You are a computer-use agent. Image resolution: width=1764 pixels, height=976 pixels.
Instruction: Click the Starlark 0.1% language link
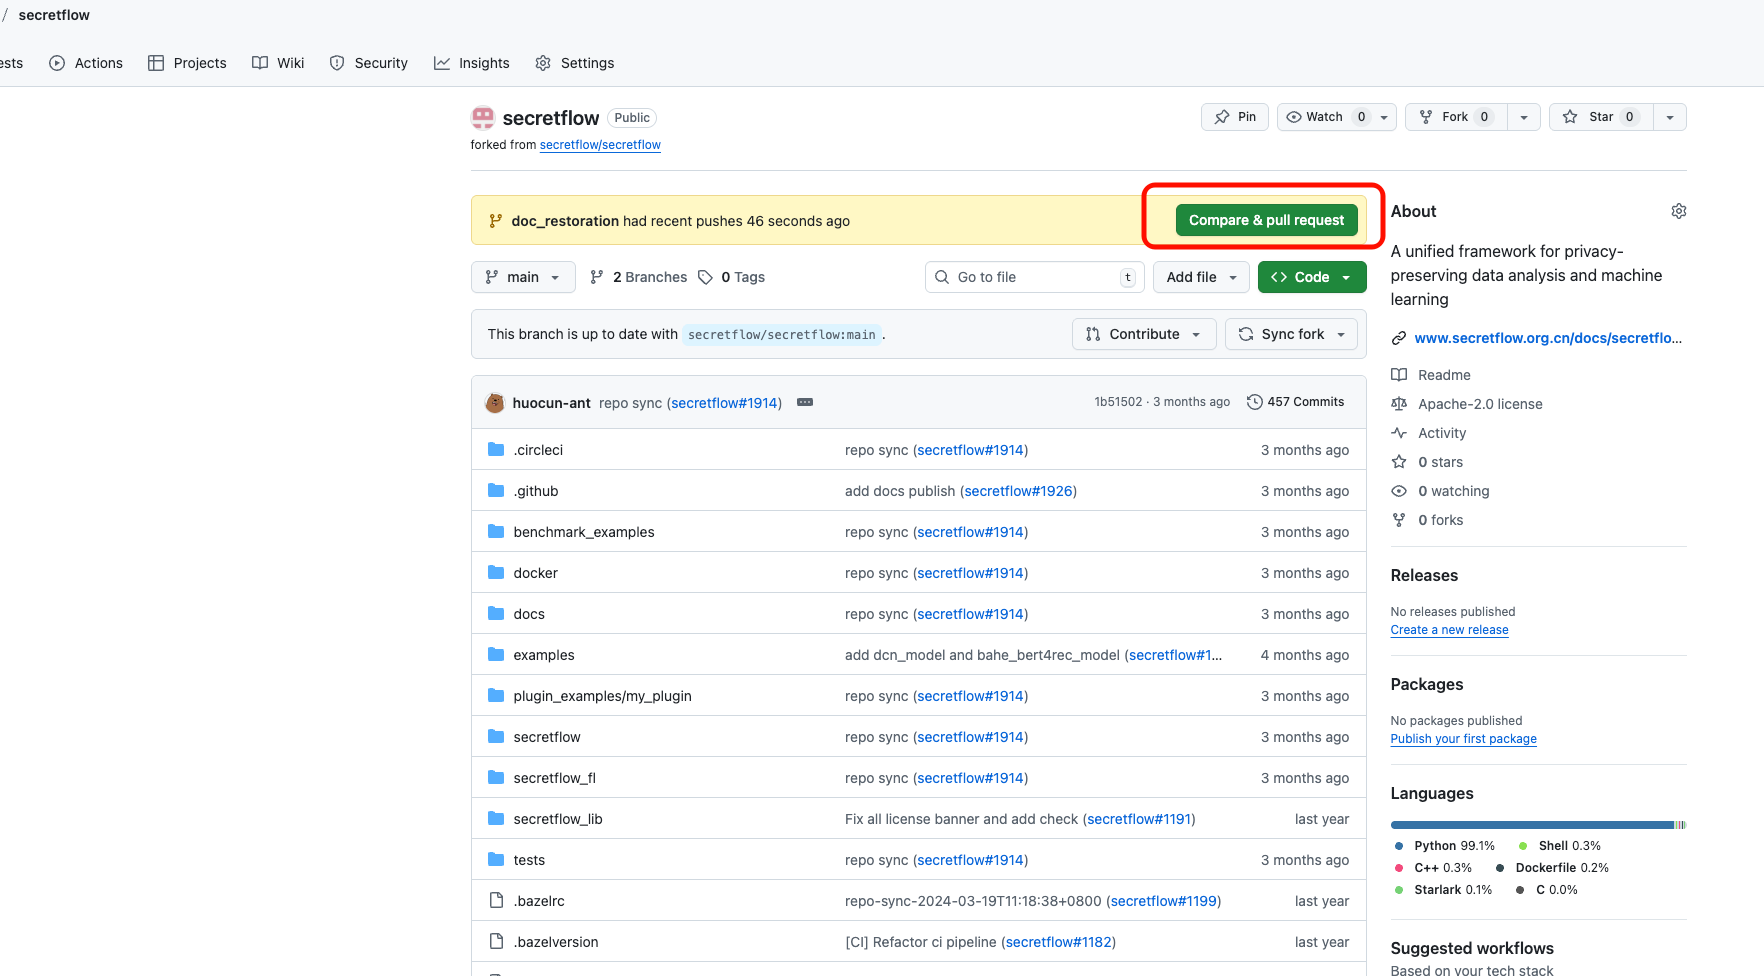coord(1443,890)
